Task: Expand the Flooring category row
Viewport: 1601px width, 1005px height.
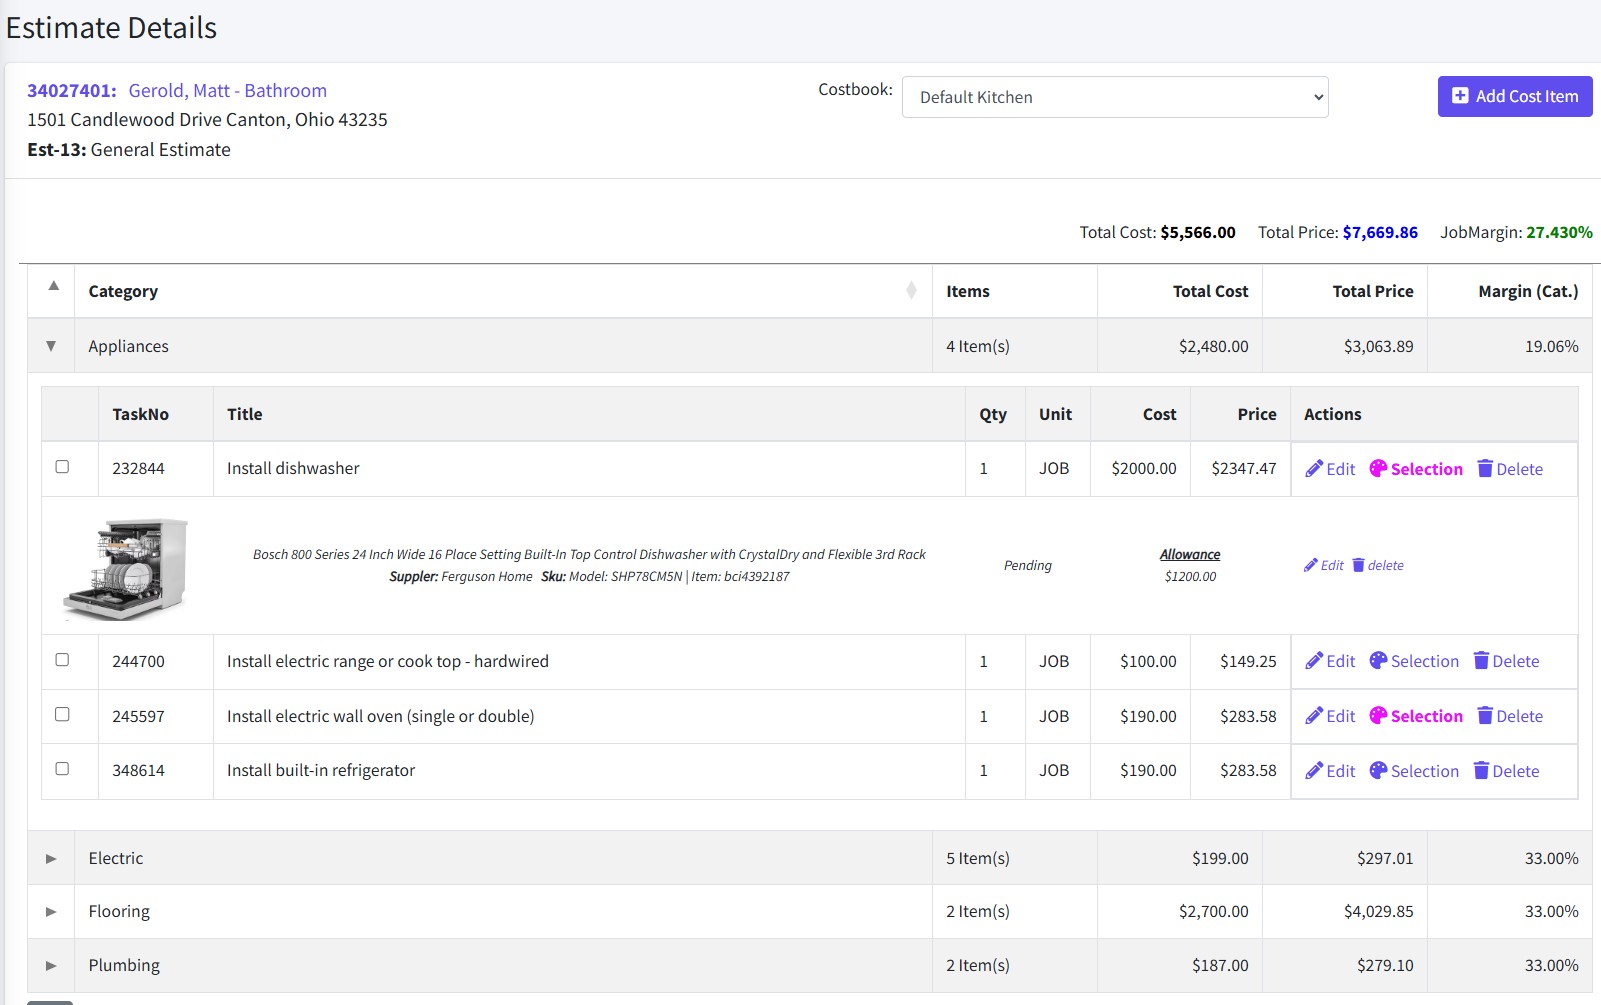Action: tap(51, 912)
